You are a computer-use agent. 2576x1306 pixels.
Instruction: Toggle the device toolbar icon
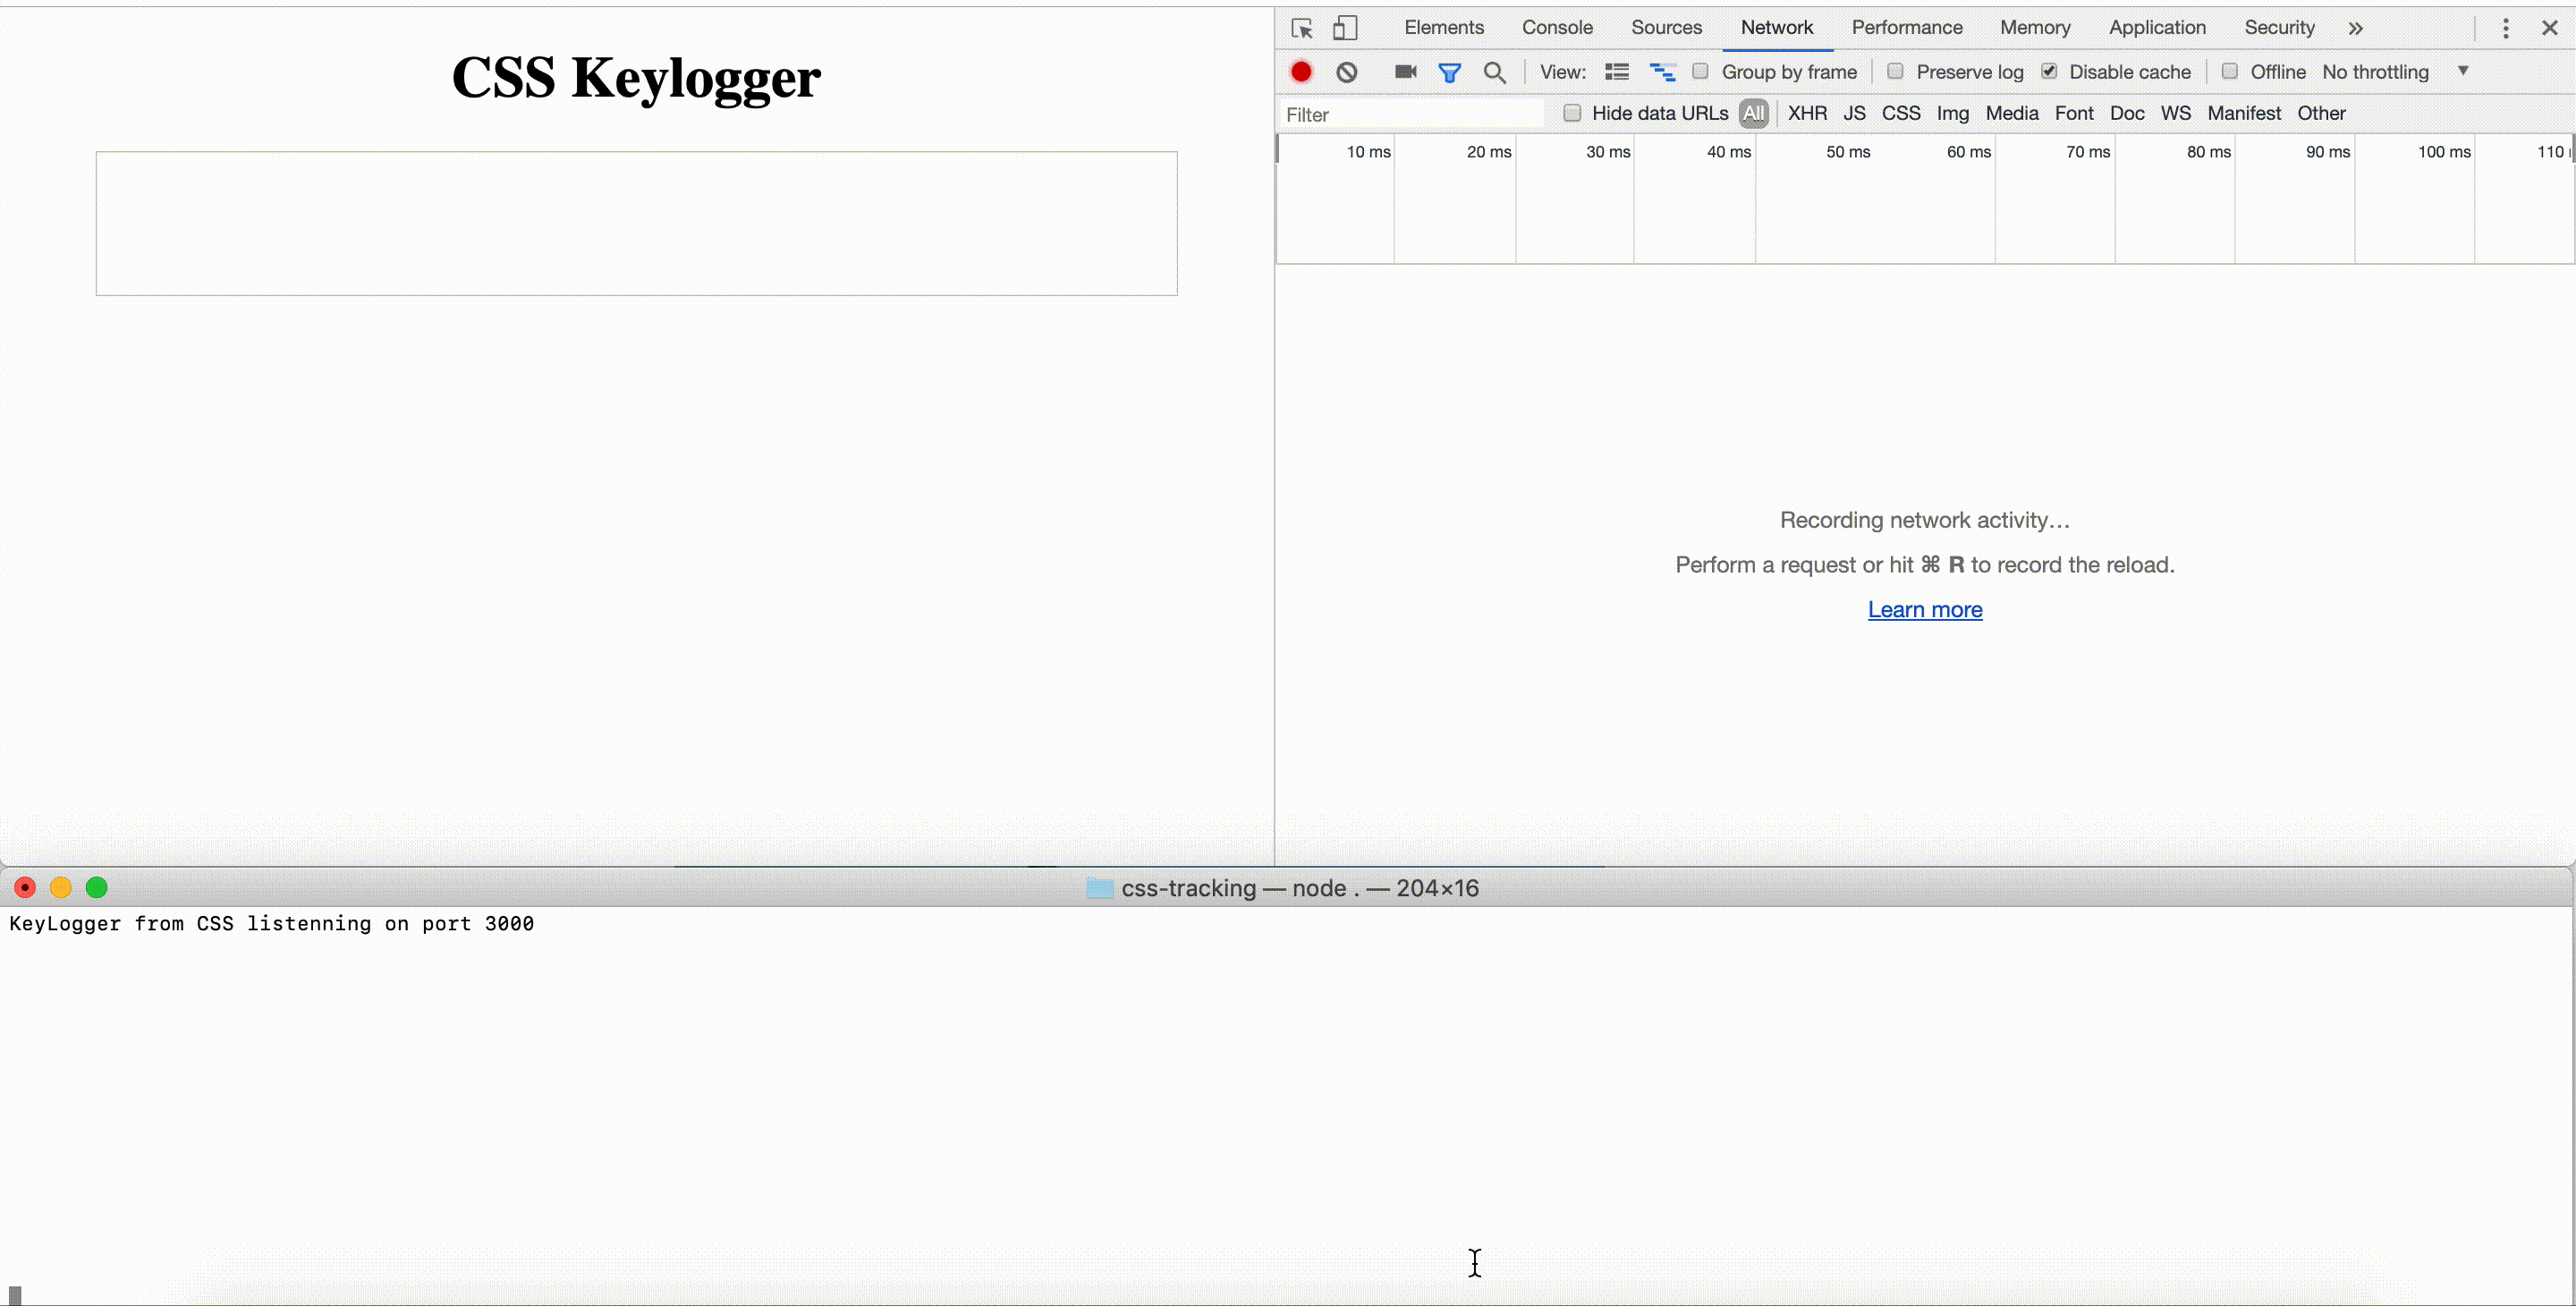point(1345,28)
